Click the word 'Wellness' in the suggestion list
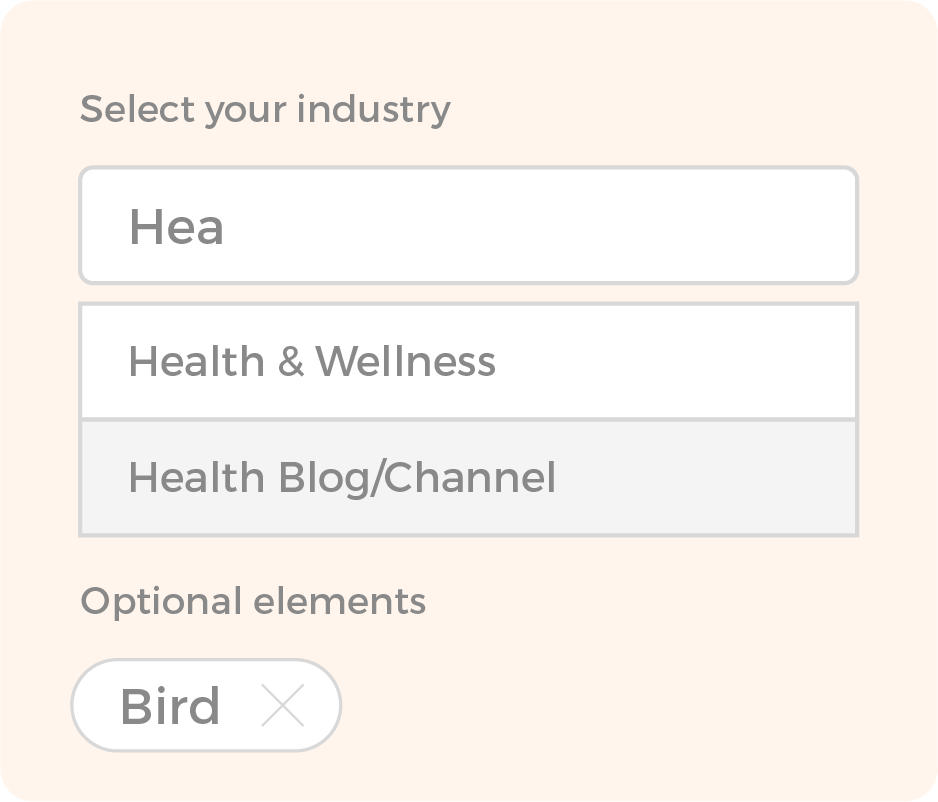The width and height of the screenshot is (938, 802). (x=405, y=361)
